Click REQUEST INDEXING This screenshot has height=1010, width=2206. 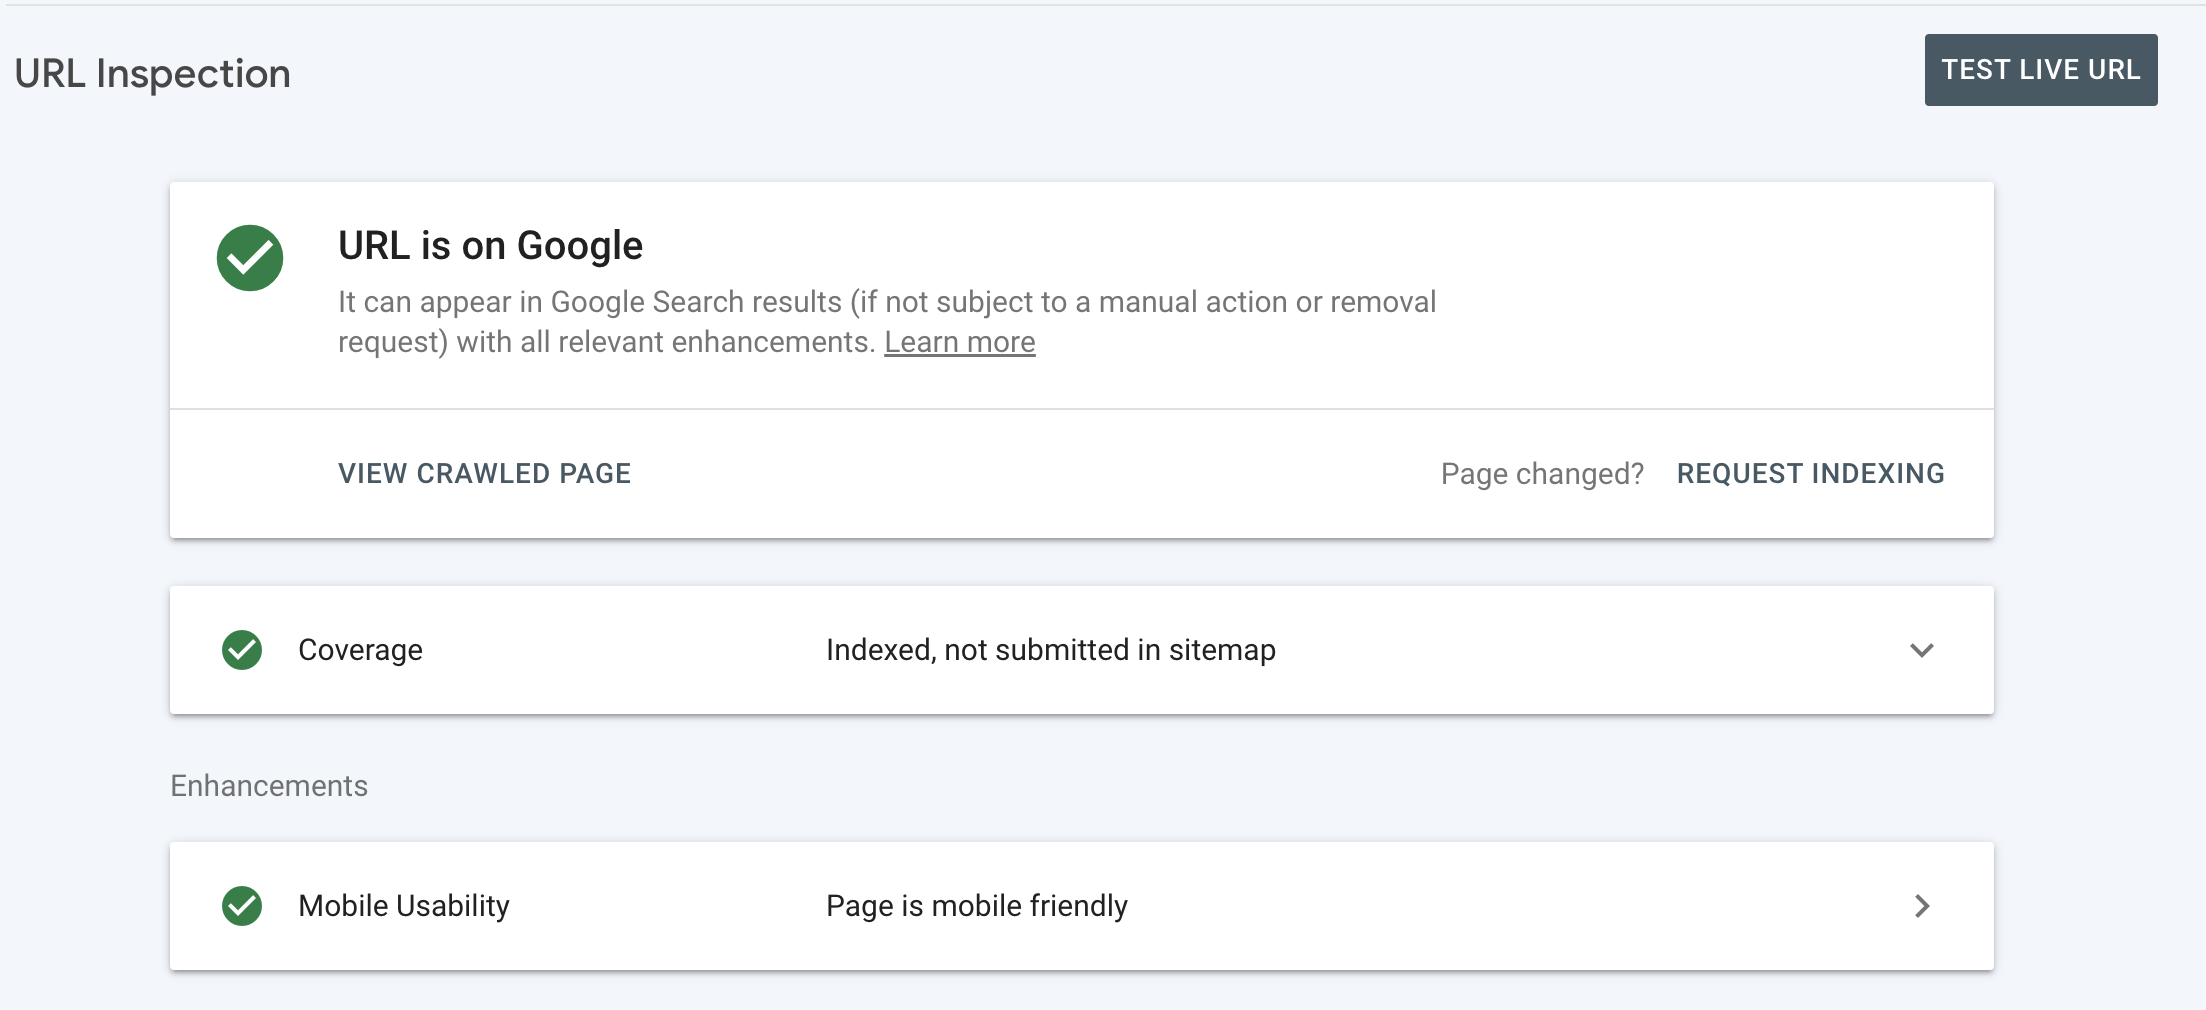pyautogui.click(x=1810, y=474)
